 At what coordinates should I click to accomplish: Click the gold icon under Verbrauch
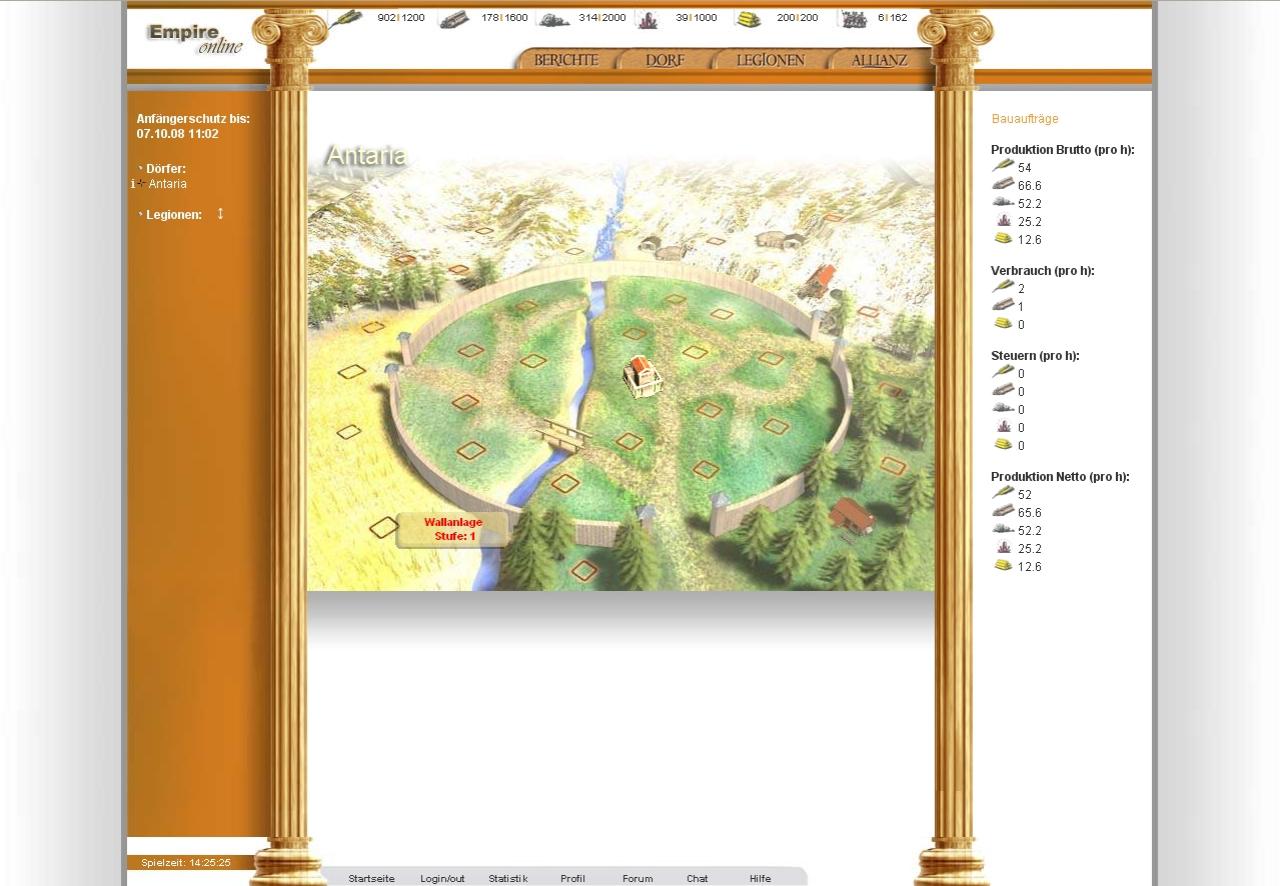(1003, 323)
